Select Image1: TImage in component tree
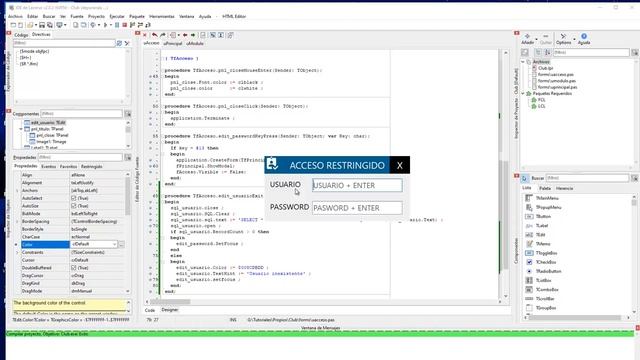Viewport: 640px width, 360px height. (51, 142)
